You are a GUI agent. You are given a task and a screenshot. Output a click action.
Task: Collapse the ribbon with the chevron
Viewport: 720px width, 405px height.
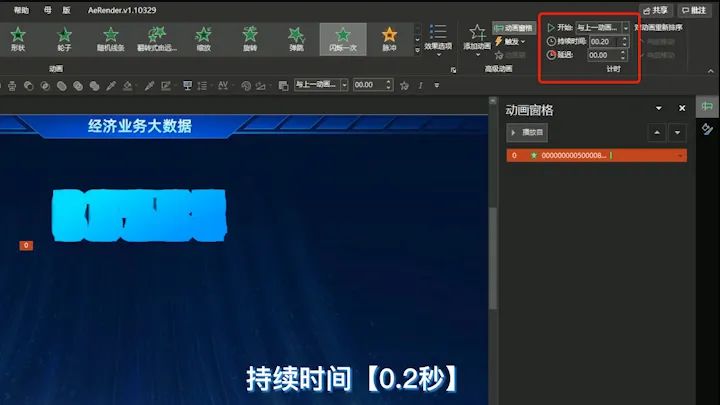click(711, 71)
